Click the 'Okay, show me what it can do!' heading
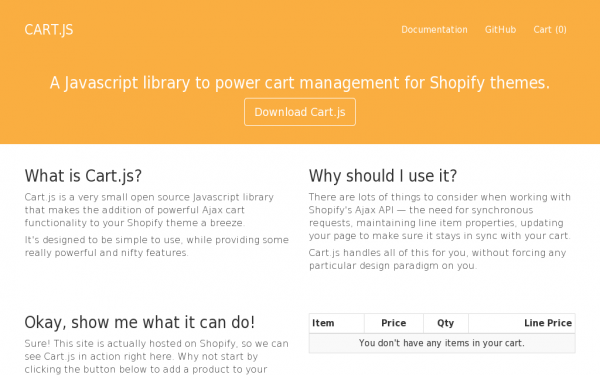Screen dimensions: 600x375 (x=140, y=323)
